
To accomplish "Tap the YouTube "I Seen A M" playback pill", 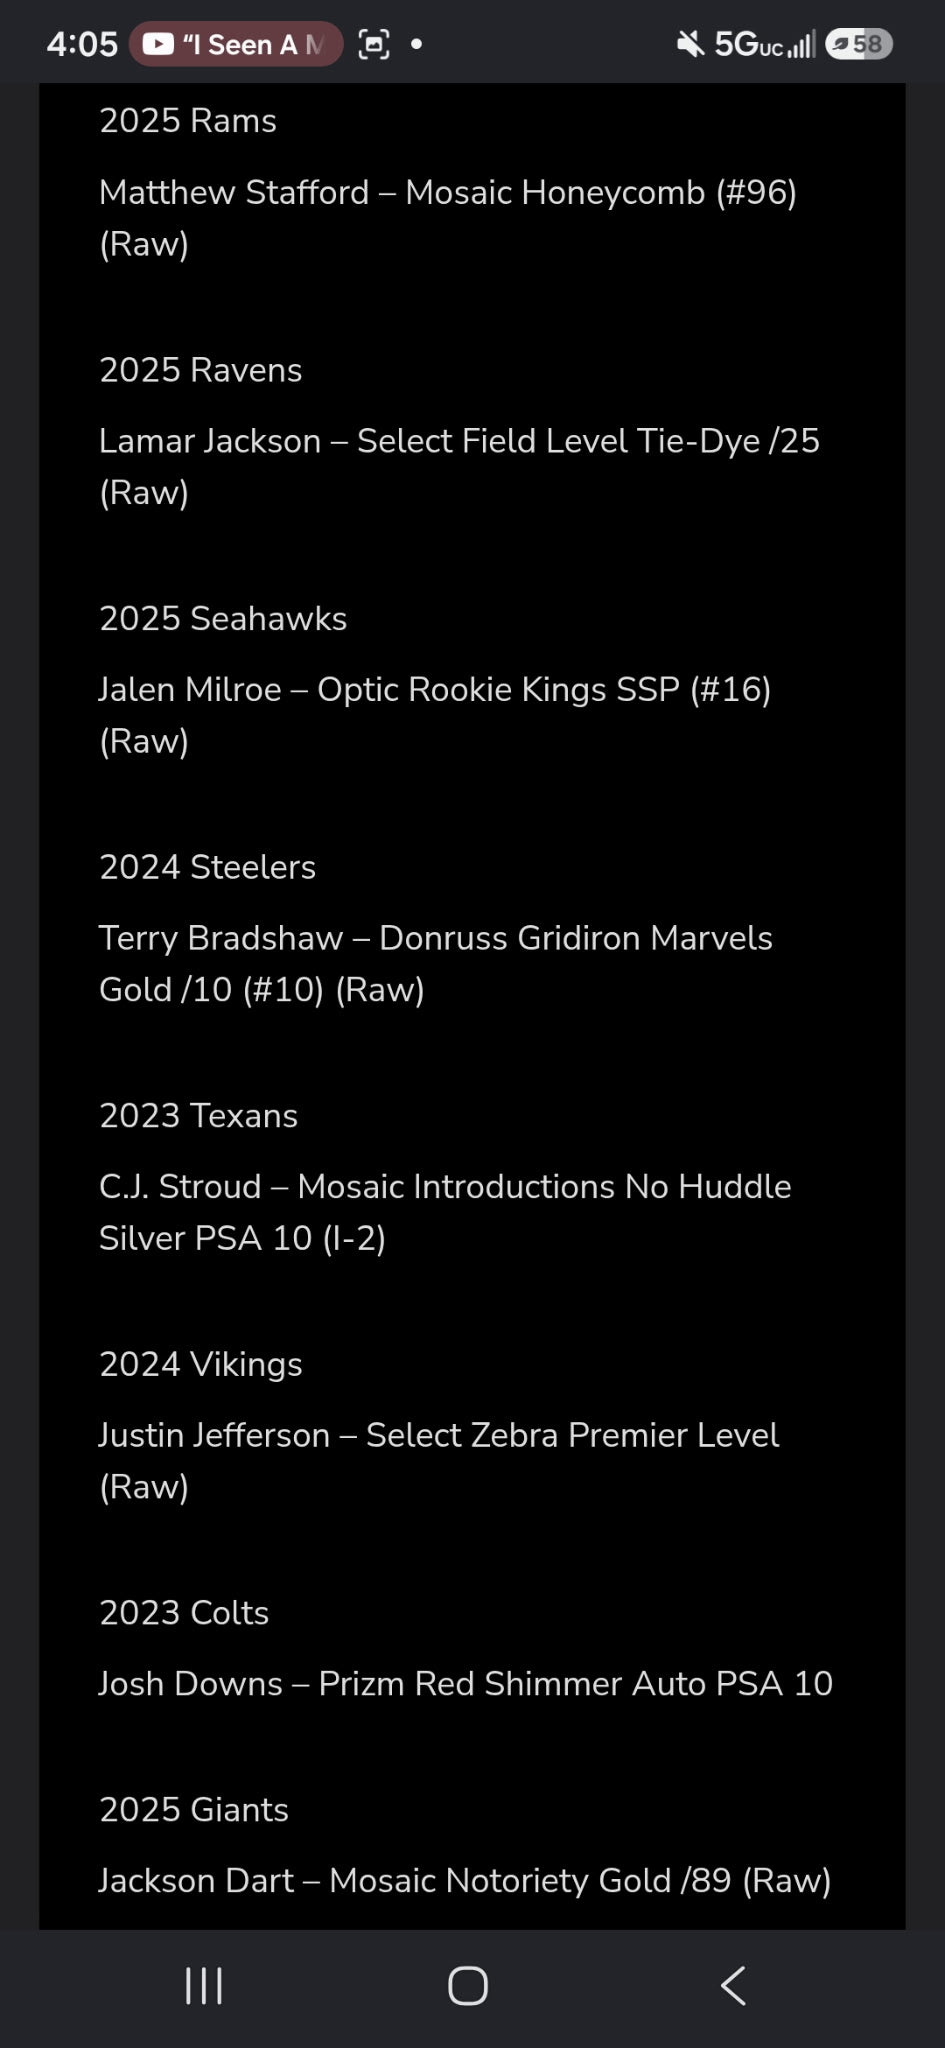I will [236, 44].
